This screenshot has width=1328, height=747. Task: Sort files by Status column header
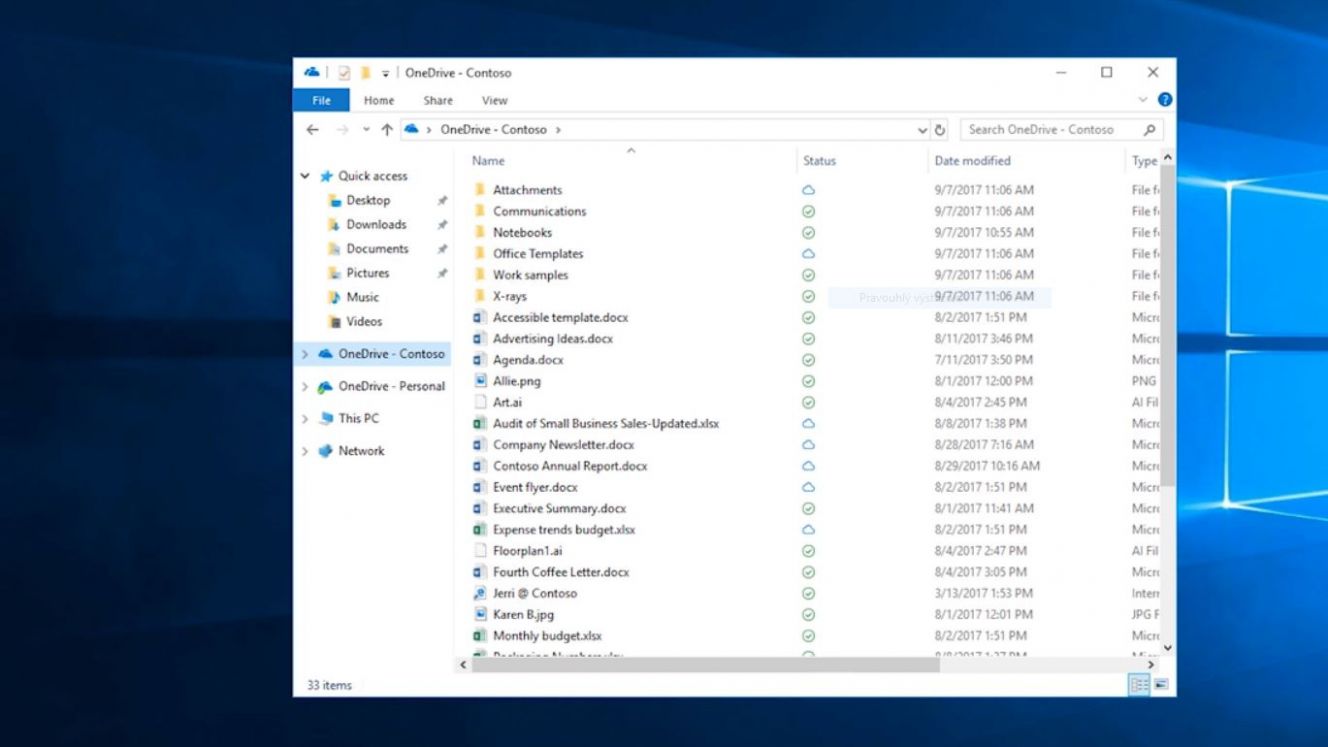(x=819, y=160)
